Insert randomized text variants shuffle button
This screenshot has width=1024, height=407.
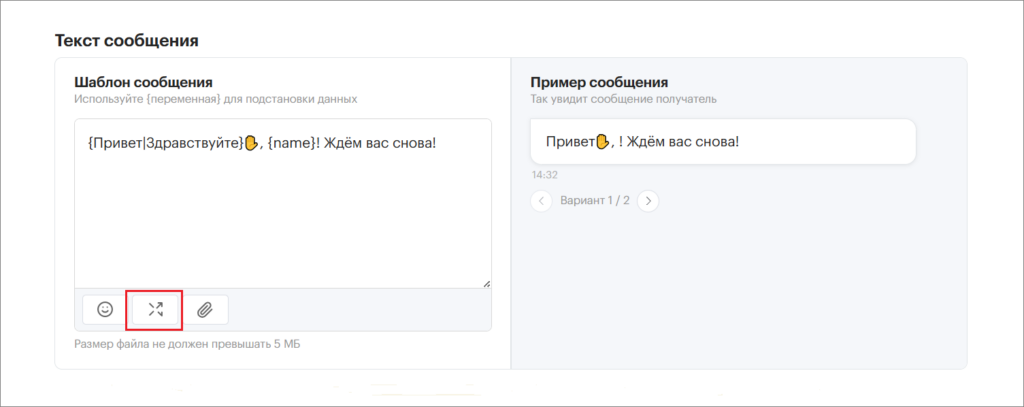(x=155, y=310)
